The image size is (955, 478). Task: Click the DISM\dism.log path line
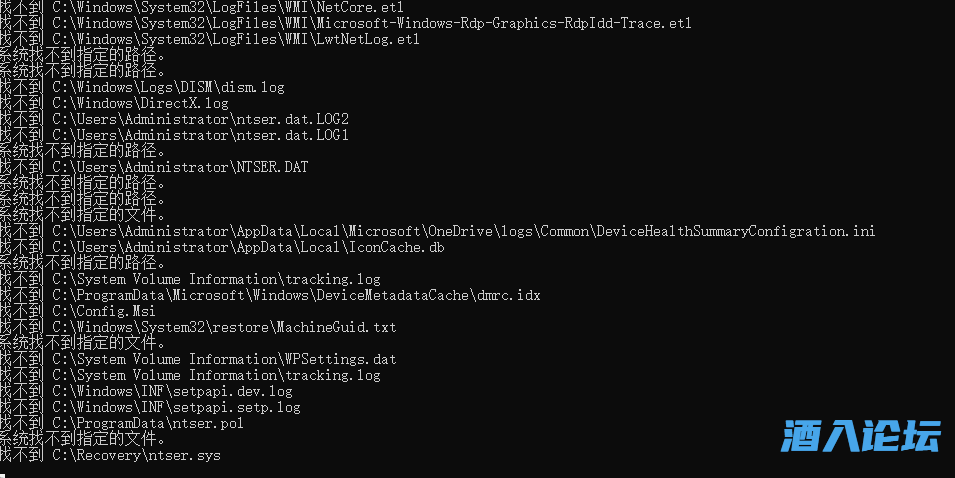(x=141, y=87)
